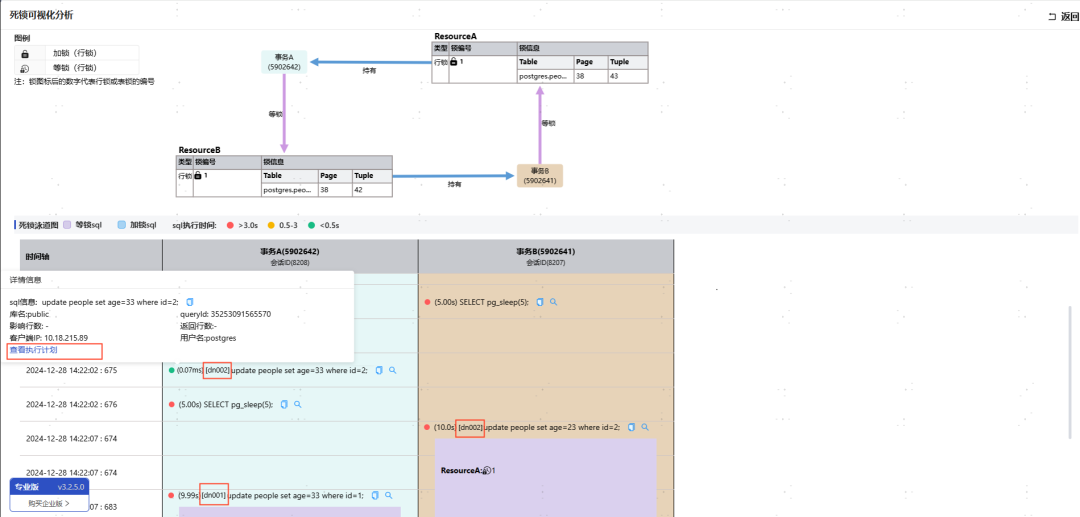The image size is (1080, 517).
Task: Click postgres.peo... table cell in ResourceB
Action: (x=289, y=189)
